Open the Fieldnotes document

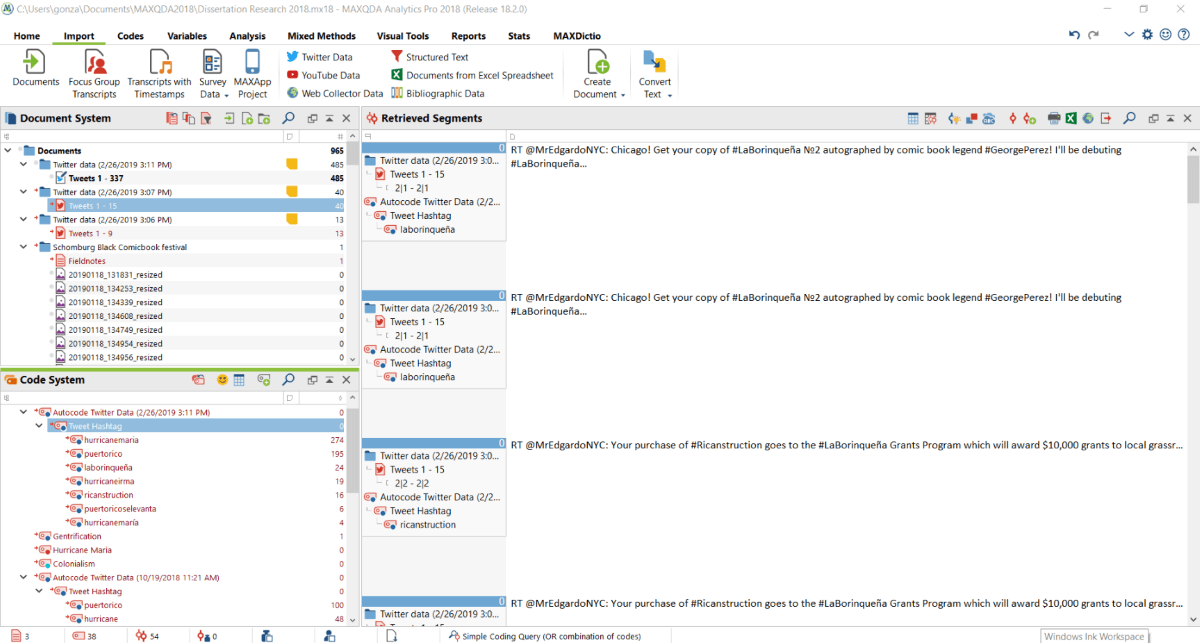coord(86,261)
